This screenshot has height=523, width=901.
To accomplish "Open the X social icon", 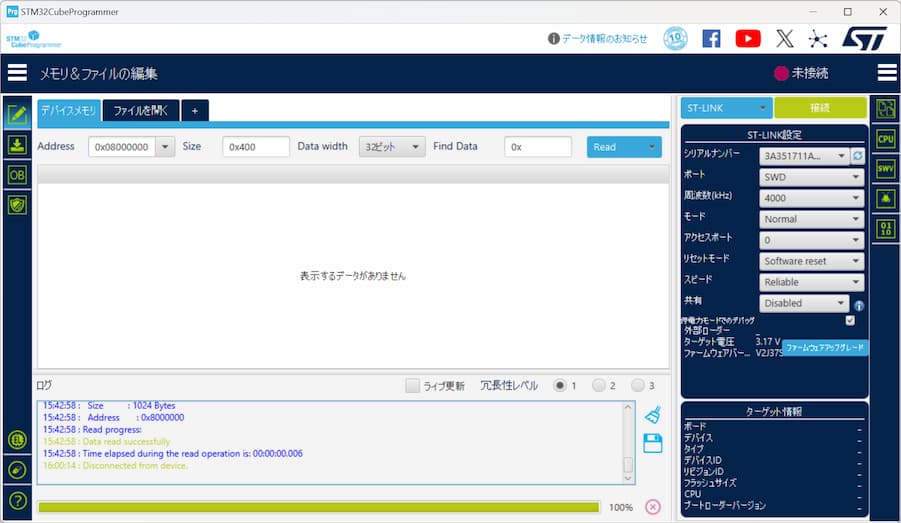I will click(784, 39).
